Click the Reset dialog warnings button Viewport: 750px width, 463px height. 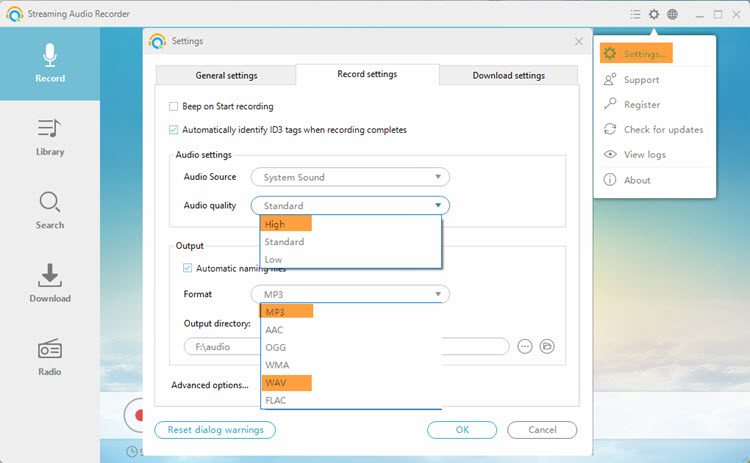(215, 430)
